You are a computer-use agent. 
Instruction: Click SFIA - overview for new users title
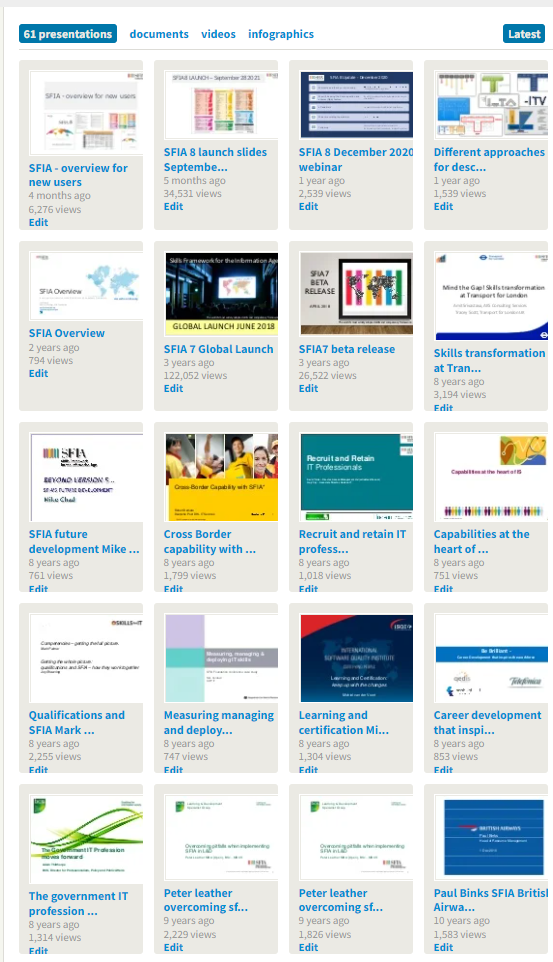(78, 175)
